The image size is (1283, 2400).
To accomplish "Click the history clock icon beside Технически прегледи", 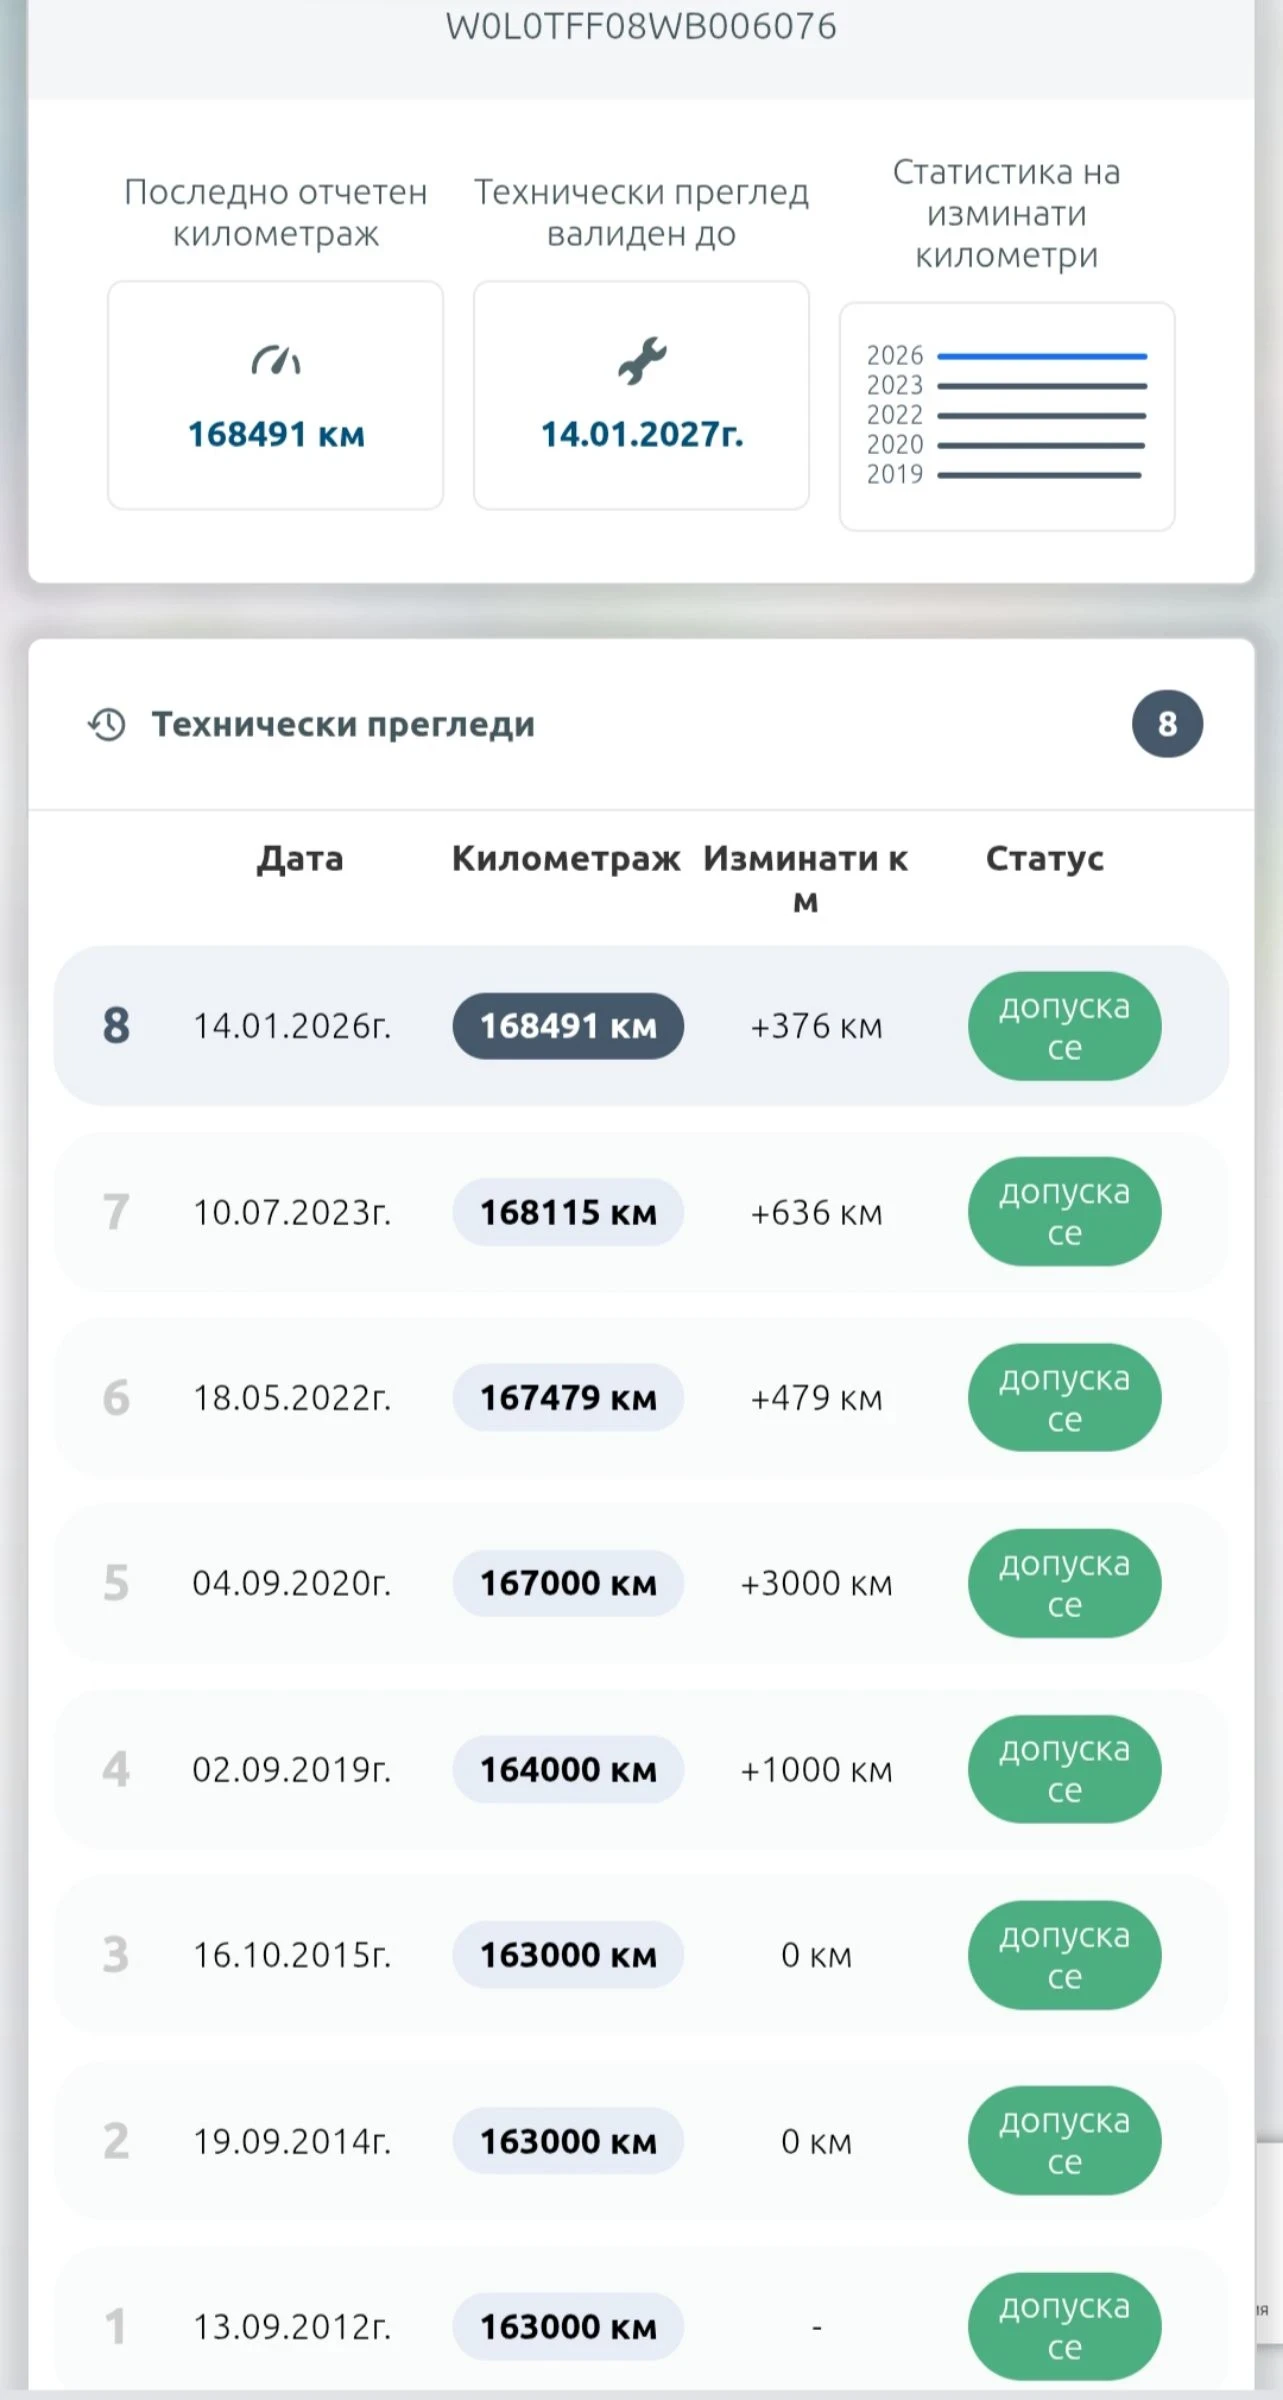I will click(x=107, y=724).
